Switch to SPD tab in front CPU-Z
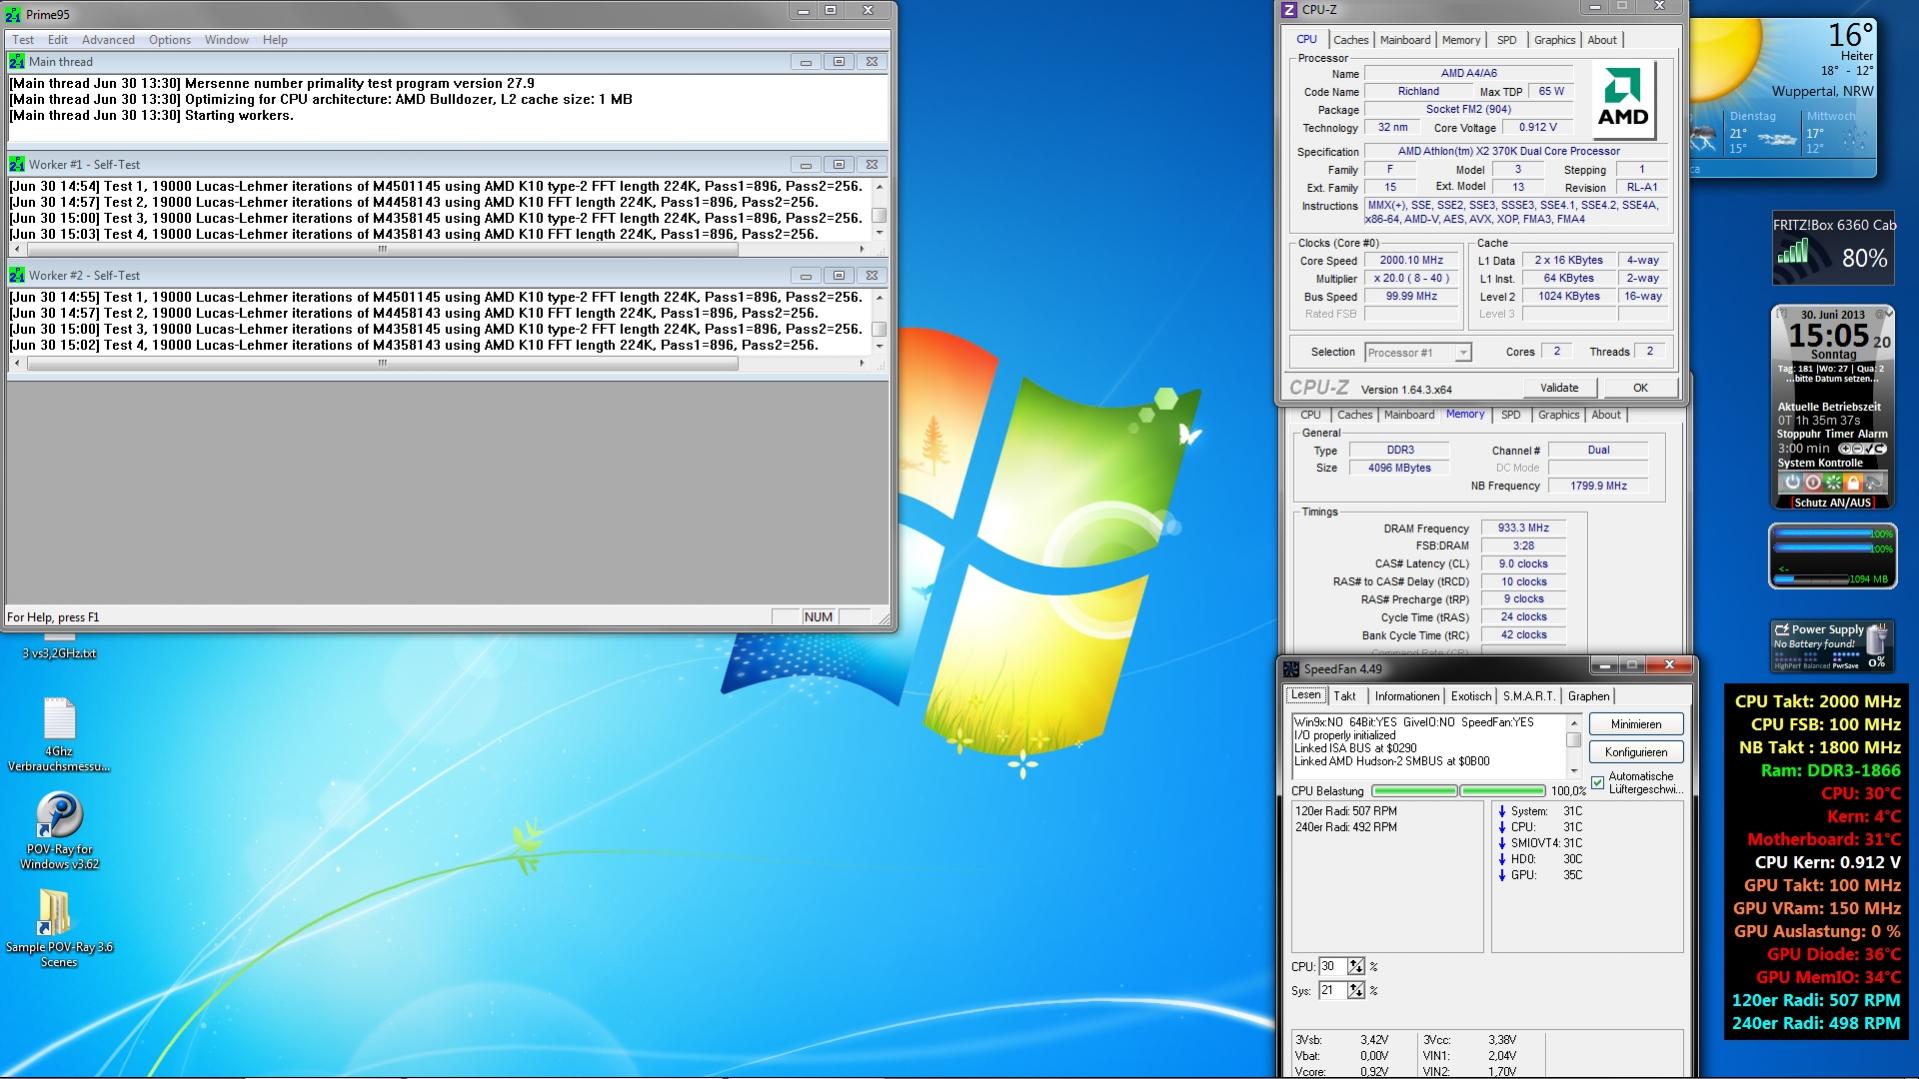This screenshot has width=1919, height=1079. click(x=1507, y=40)
